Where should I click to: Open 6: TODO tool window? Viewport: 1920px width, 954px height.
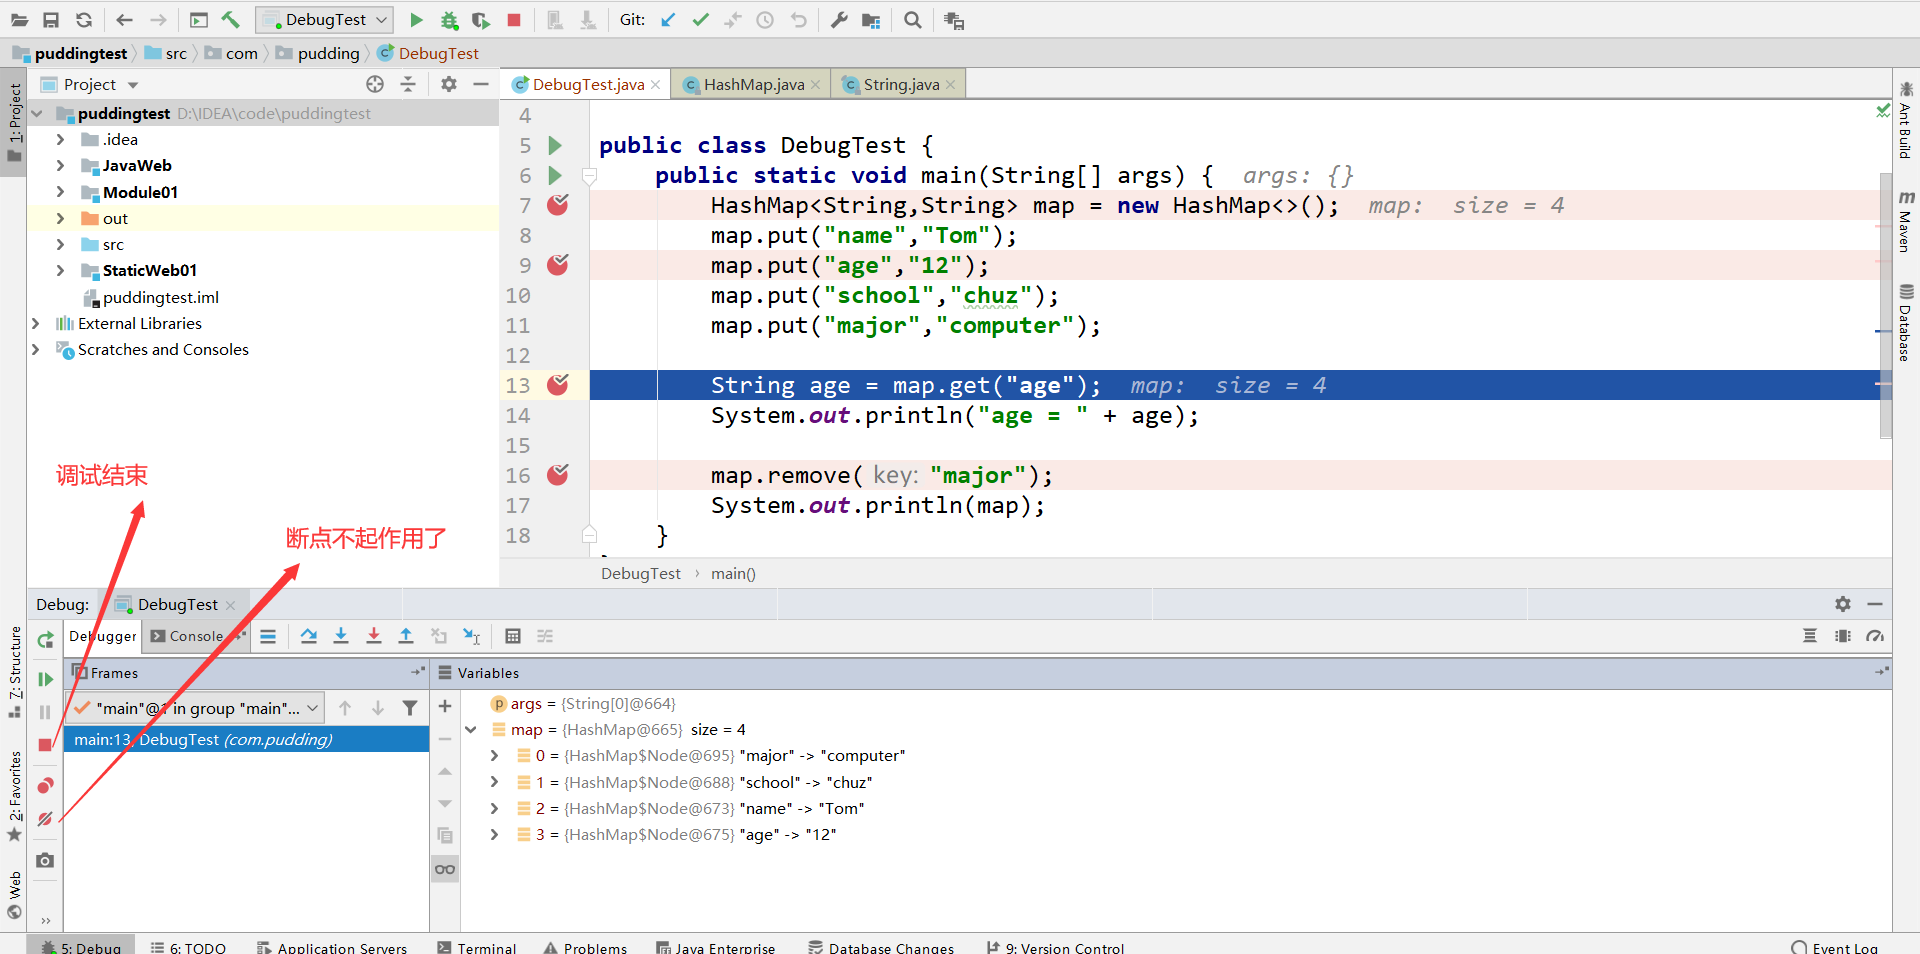(188, 947)
